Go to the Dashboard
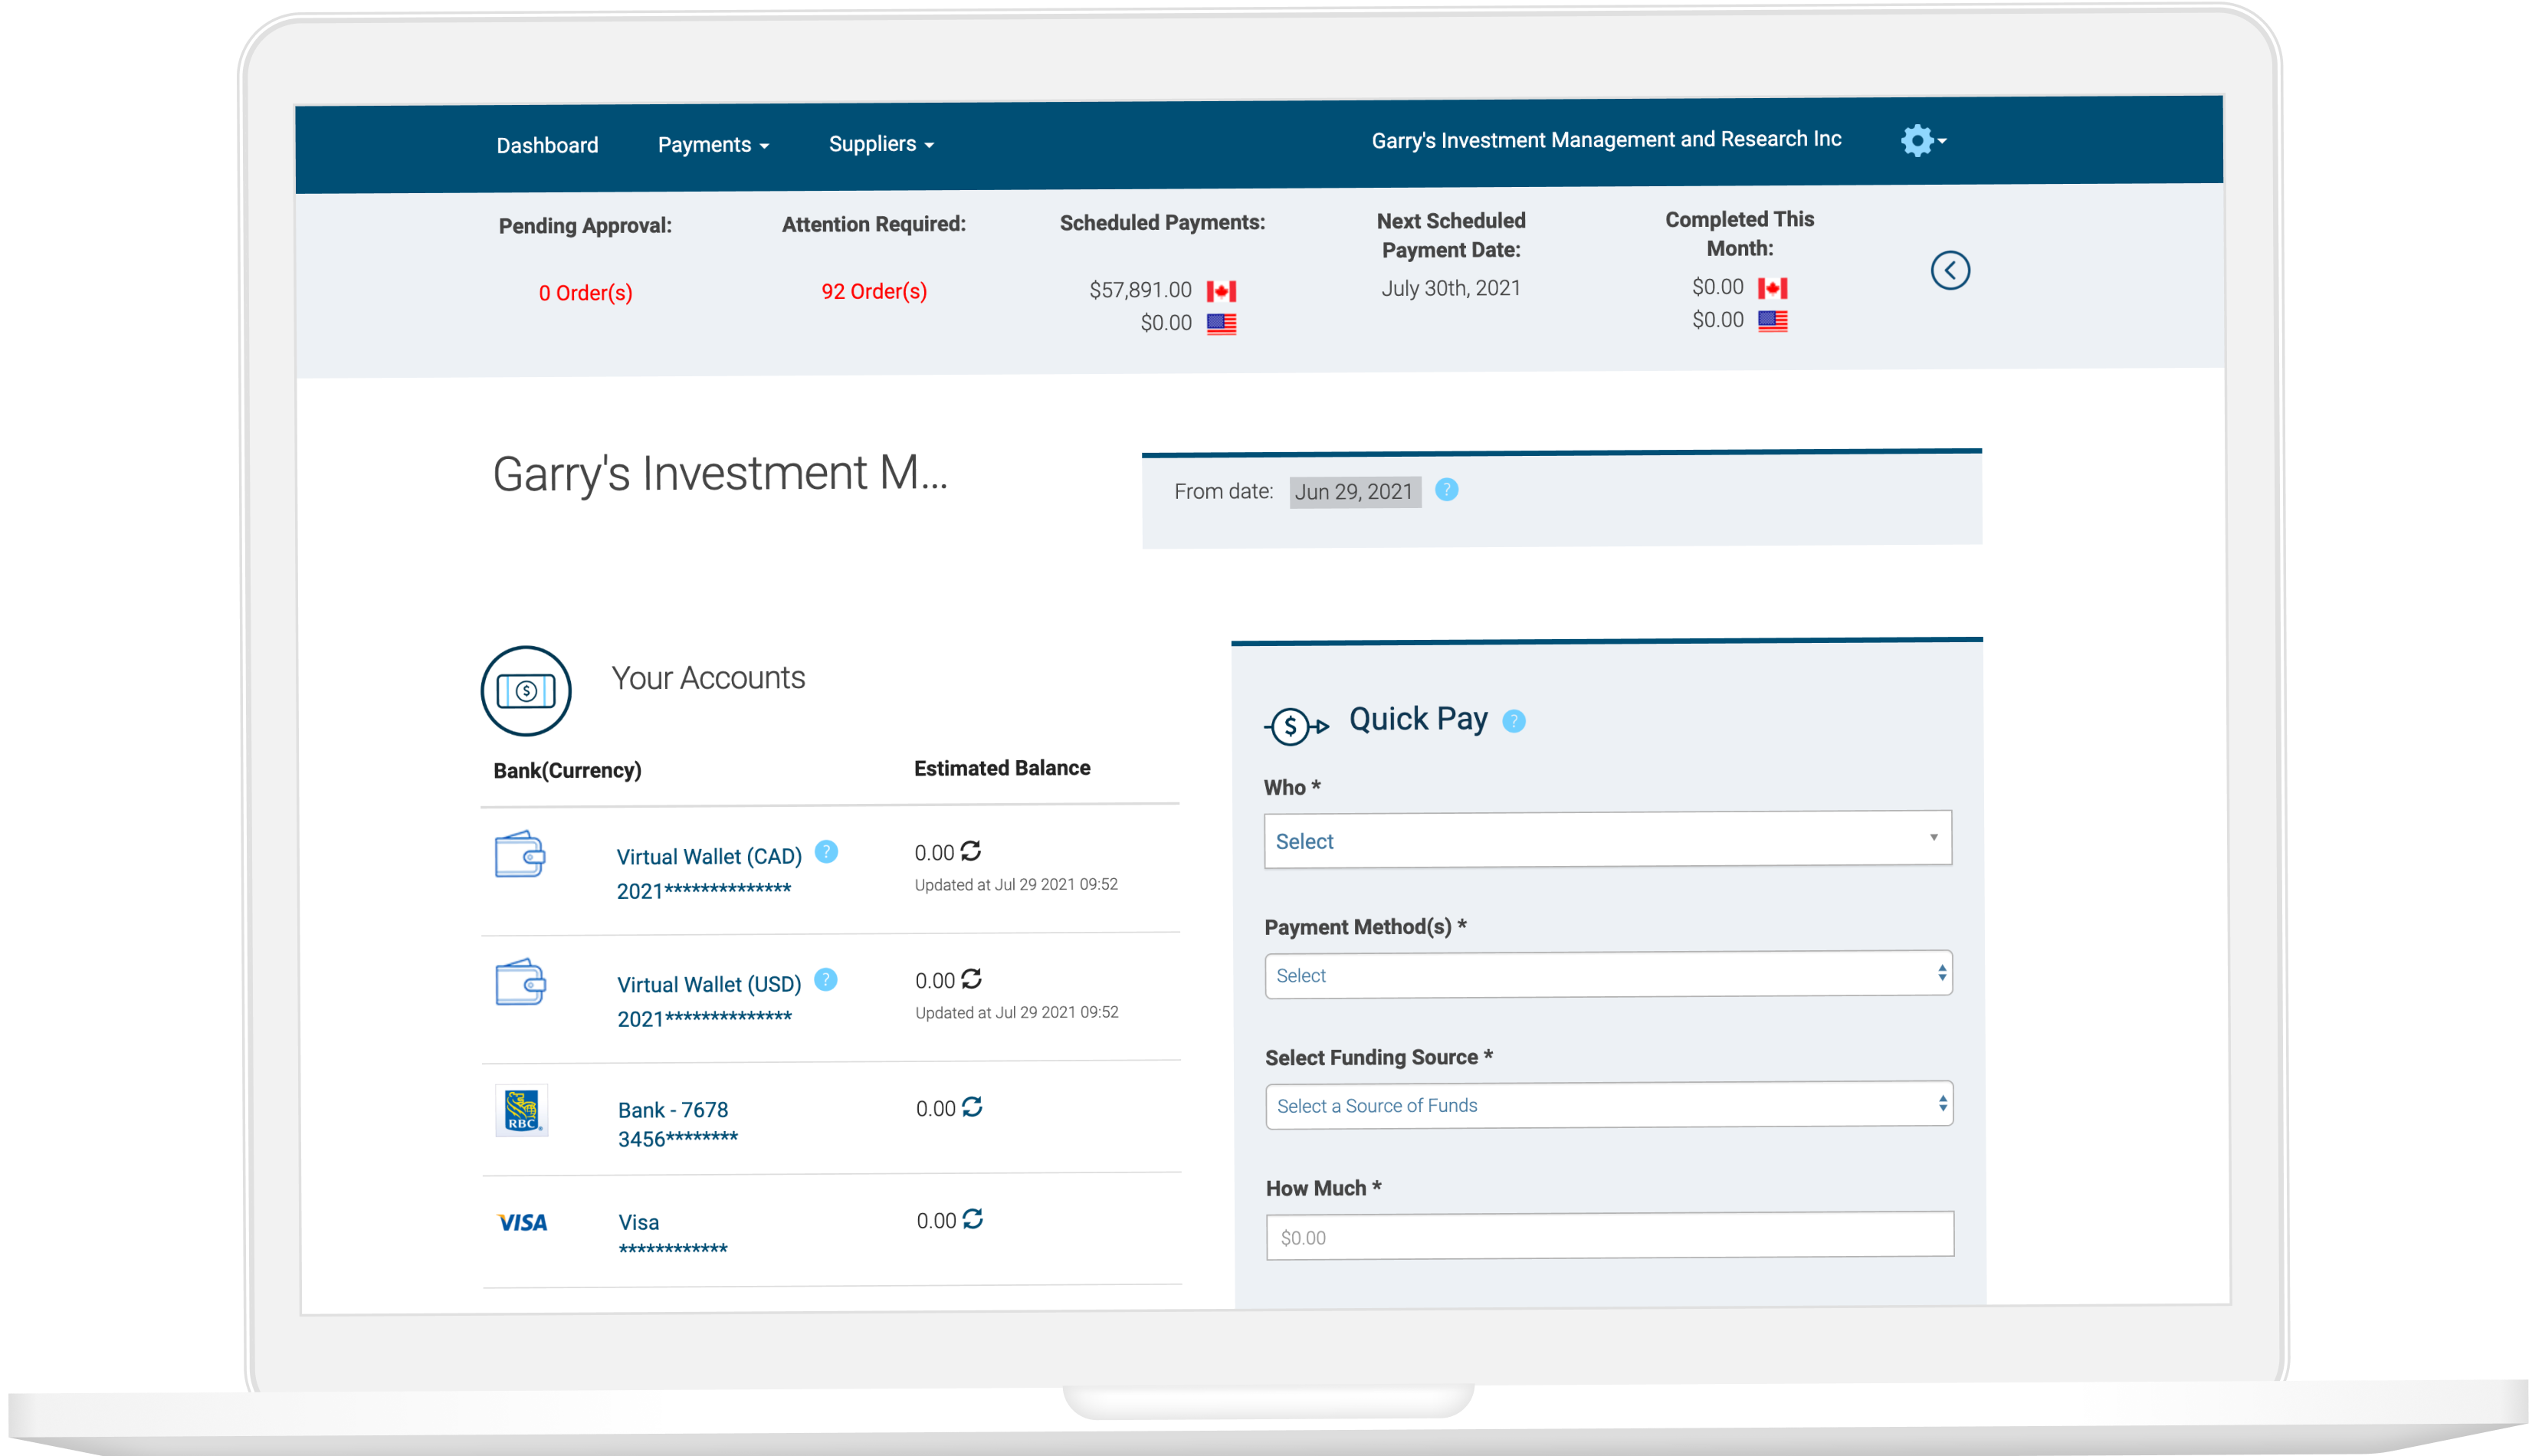This screenshot has width=2529, height=1456. pyautogui.click(x=547, y=146)
